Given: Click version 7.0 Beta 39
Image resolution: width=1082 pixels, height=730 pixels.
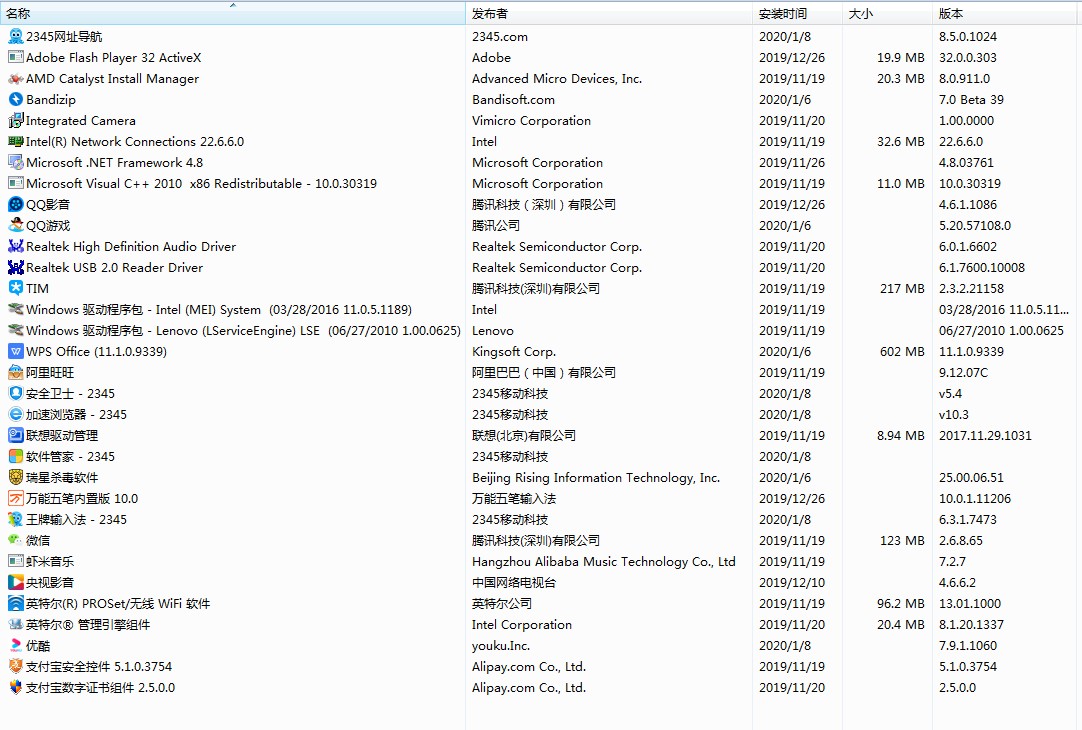Looking at the screenshot, I should click(x=971, y=99).
